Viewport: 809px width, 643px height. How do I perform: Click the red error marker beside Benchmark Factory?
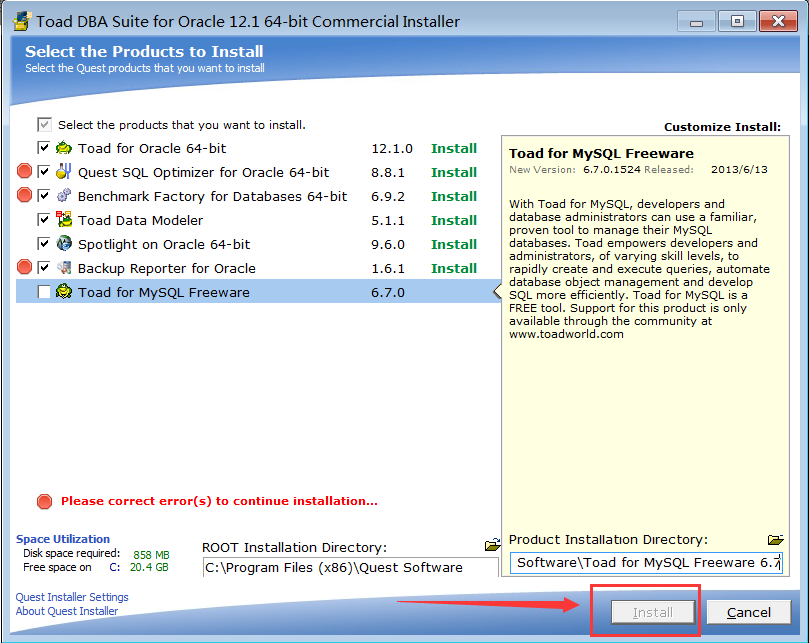point(24,195)
